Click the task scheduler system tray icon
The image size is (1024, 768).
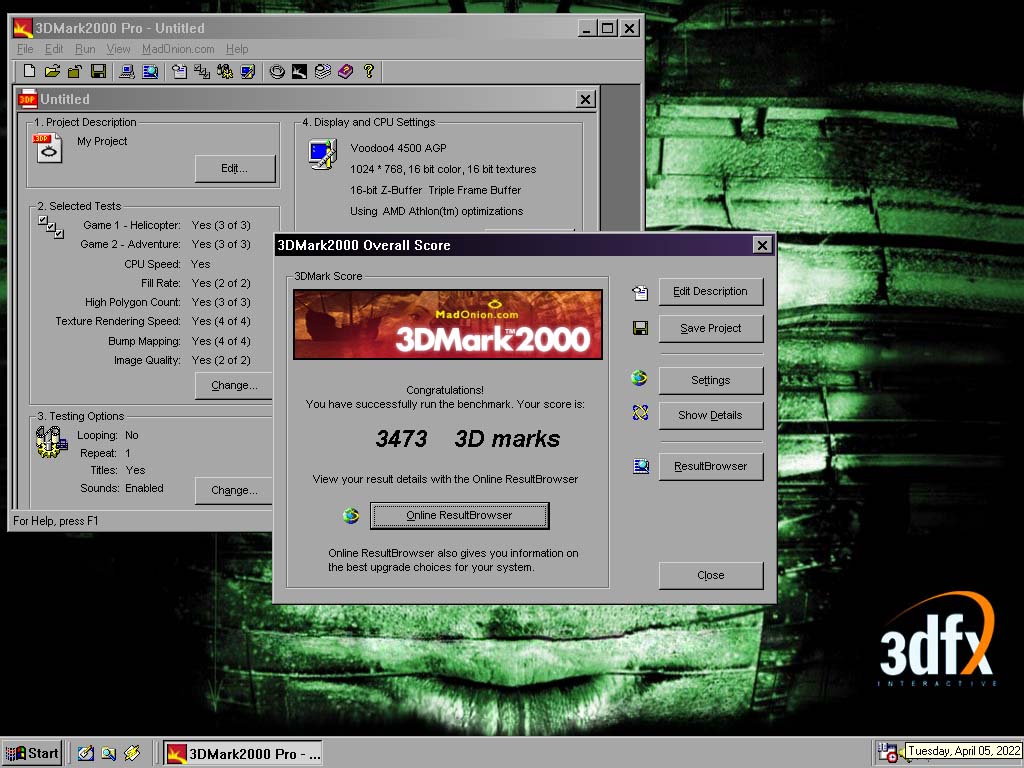pos(888,753)
